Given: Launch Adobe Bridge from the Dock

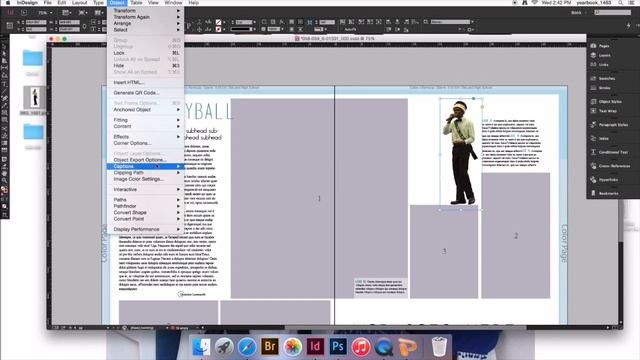Looking at the screenshot, I should click(x=270, y=347).
